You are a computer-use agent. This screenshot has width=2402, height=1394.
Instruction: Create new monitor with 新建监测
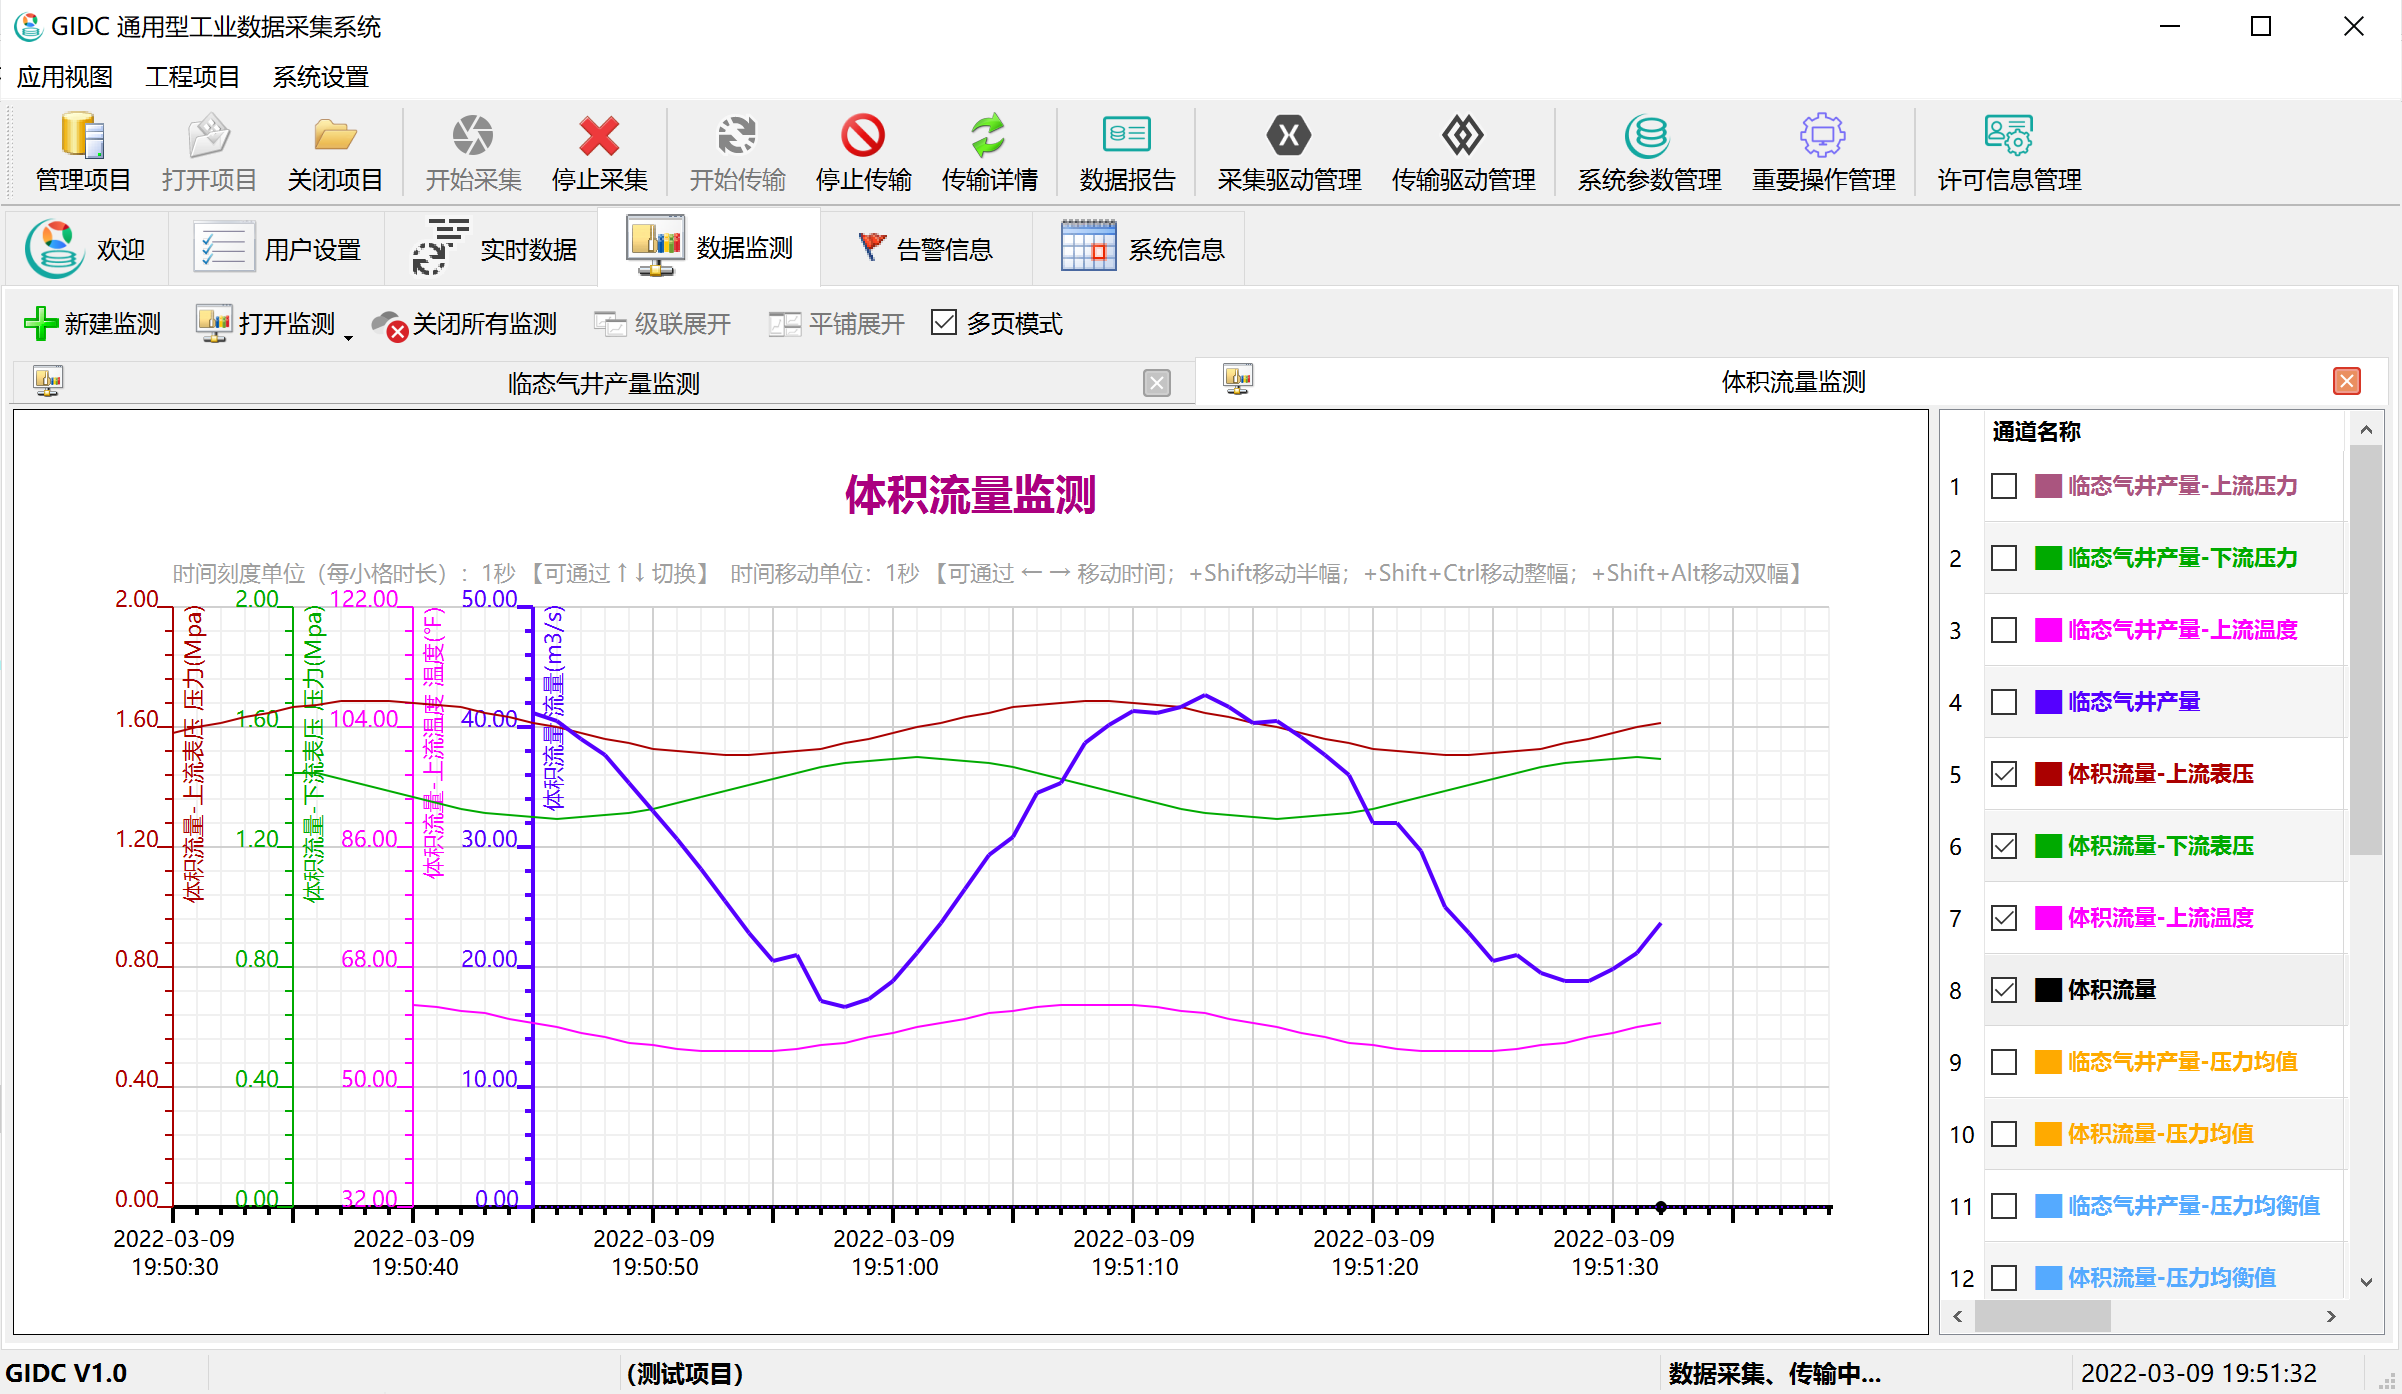pos(92,323)
